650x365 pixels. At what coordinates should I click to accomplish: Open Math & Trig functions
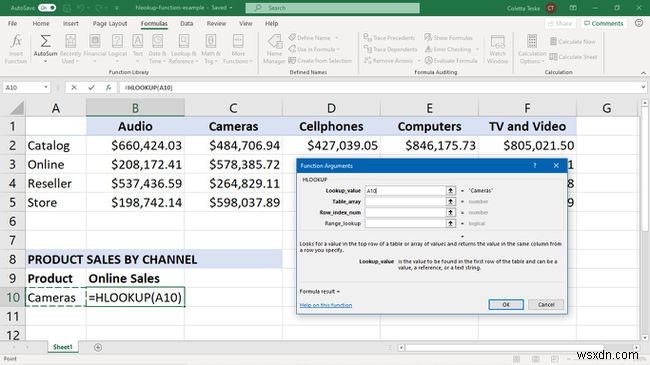pyautogui.click(x=211, y=49)
